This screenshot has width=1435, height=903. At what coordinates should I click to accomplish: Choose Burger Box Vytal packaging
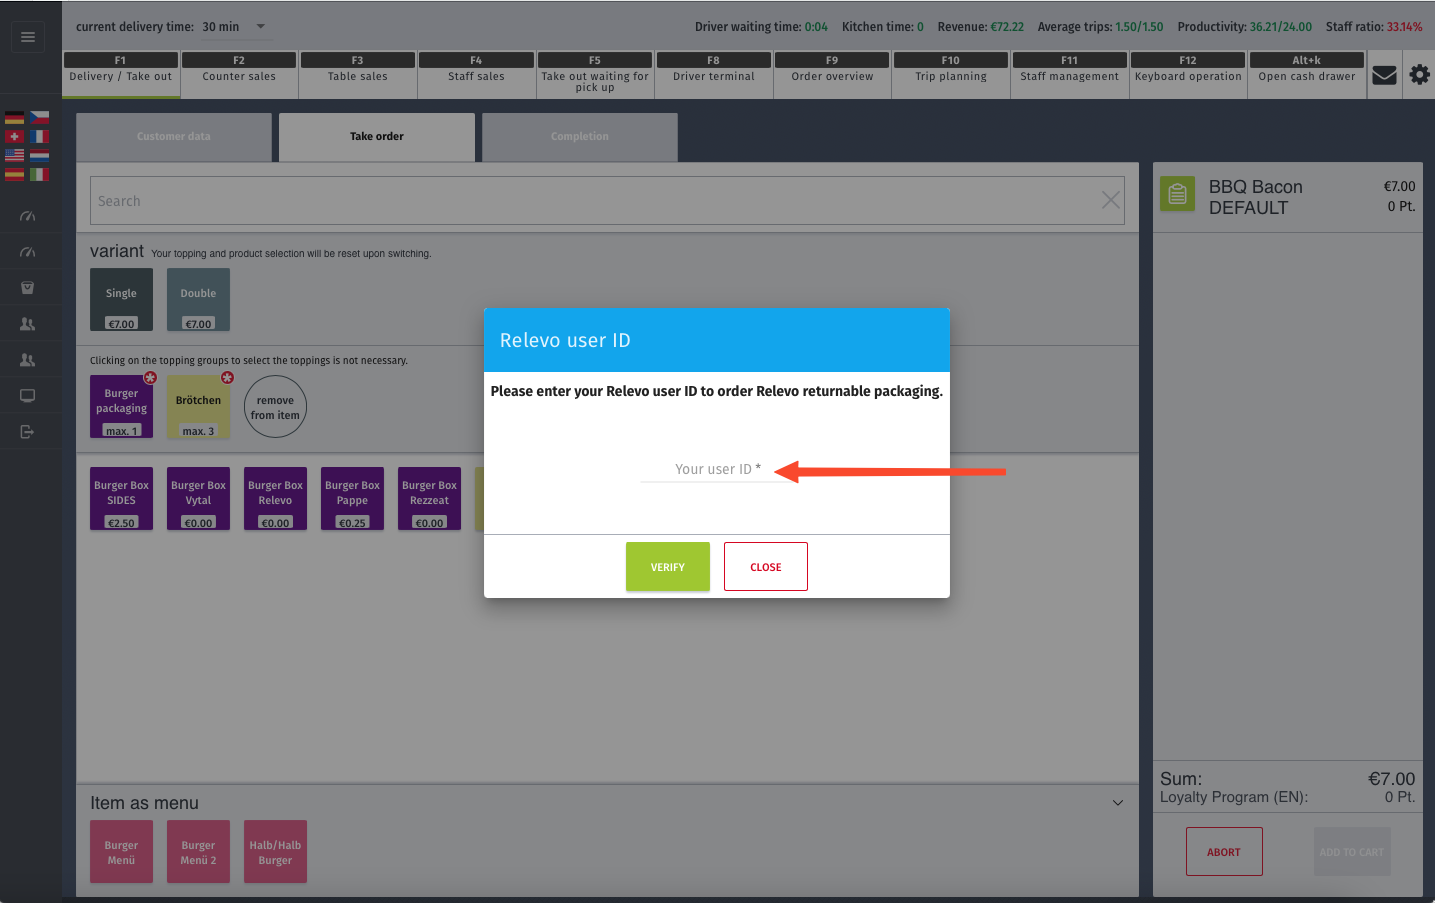point(198,498)
